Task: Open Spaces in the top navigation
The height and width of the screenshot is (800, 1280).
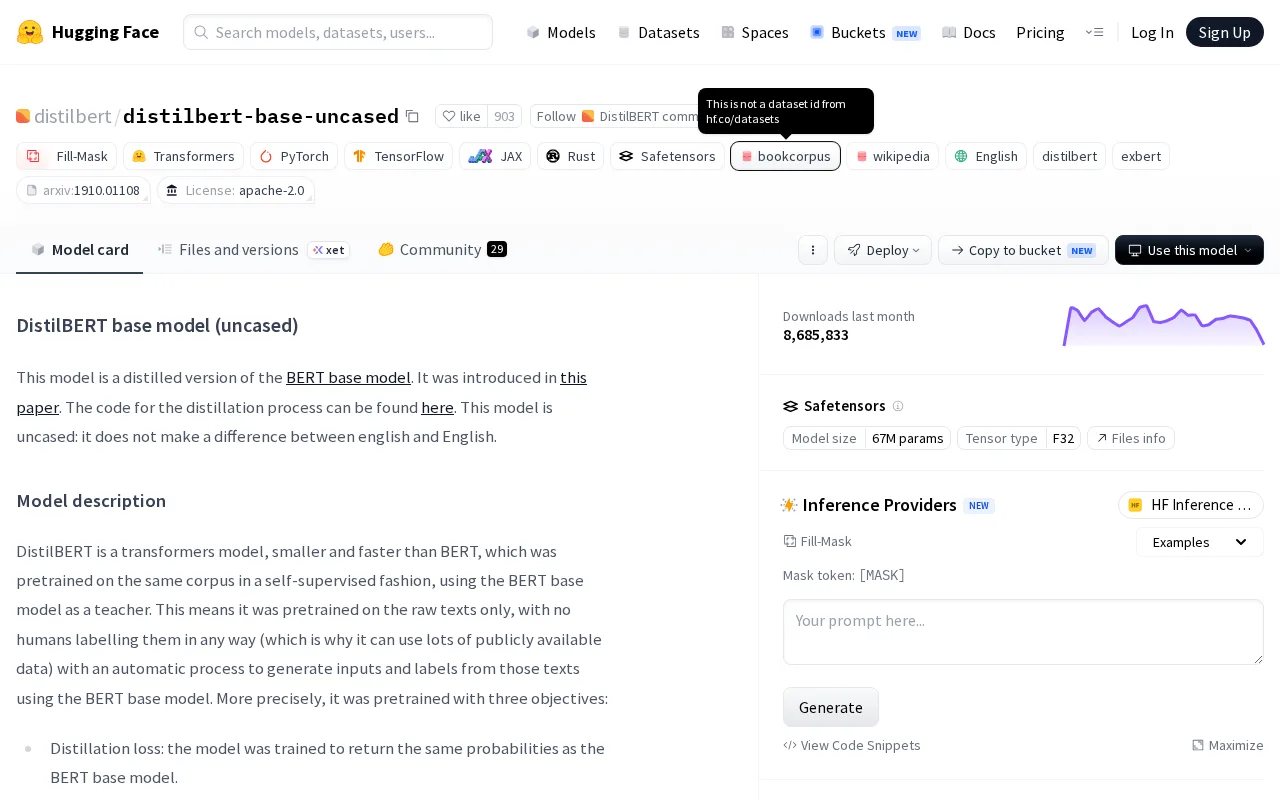Action: tap(755, 32)
